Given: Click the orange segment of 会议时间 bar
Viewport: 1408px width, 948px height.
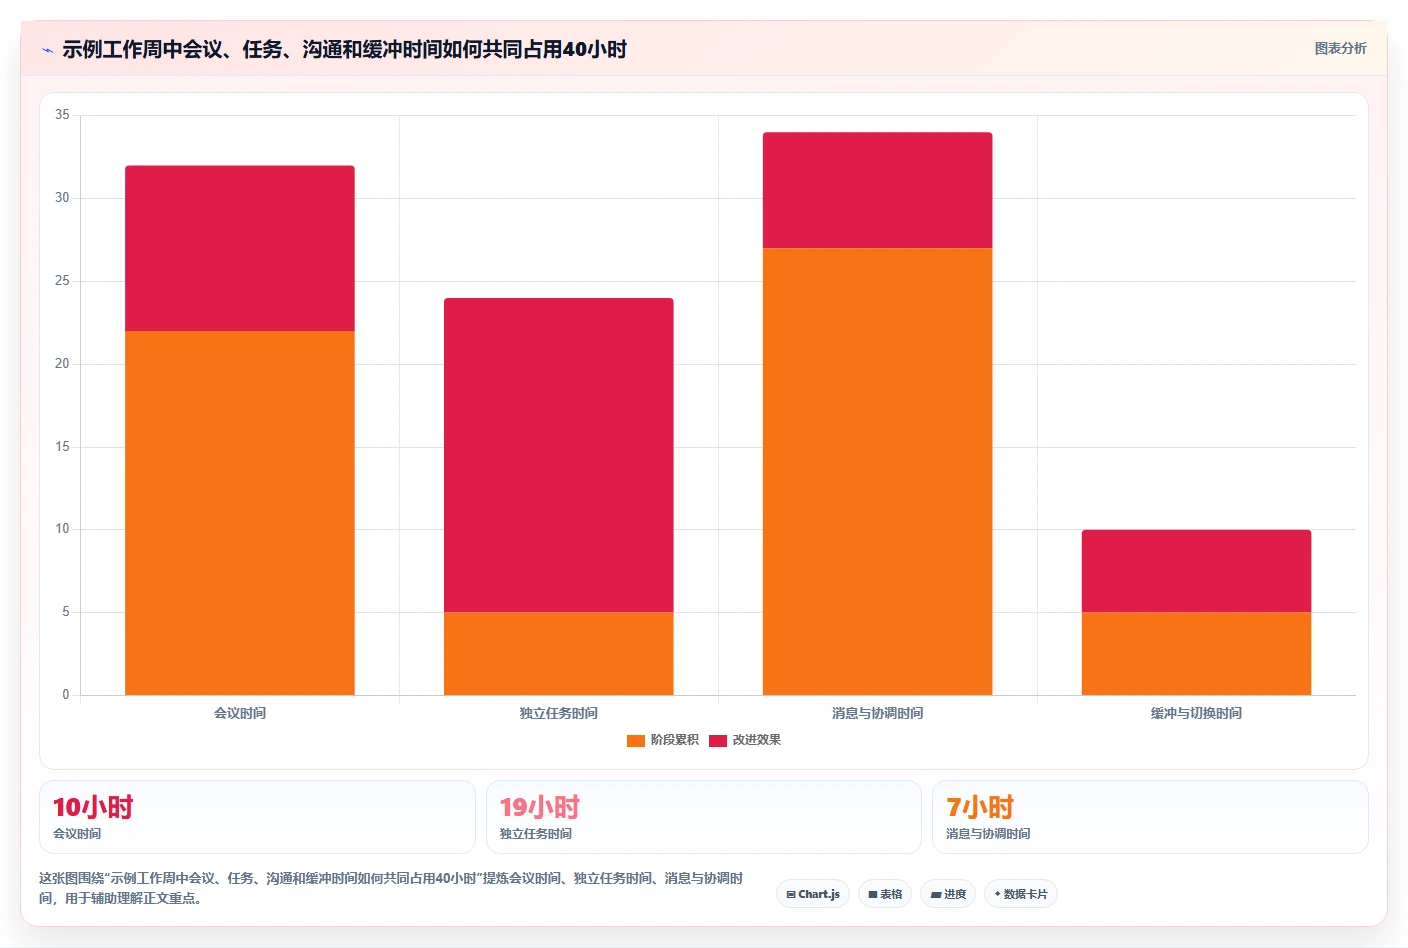Looking at the screenshot, I should [240, 513].
